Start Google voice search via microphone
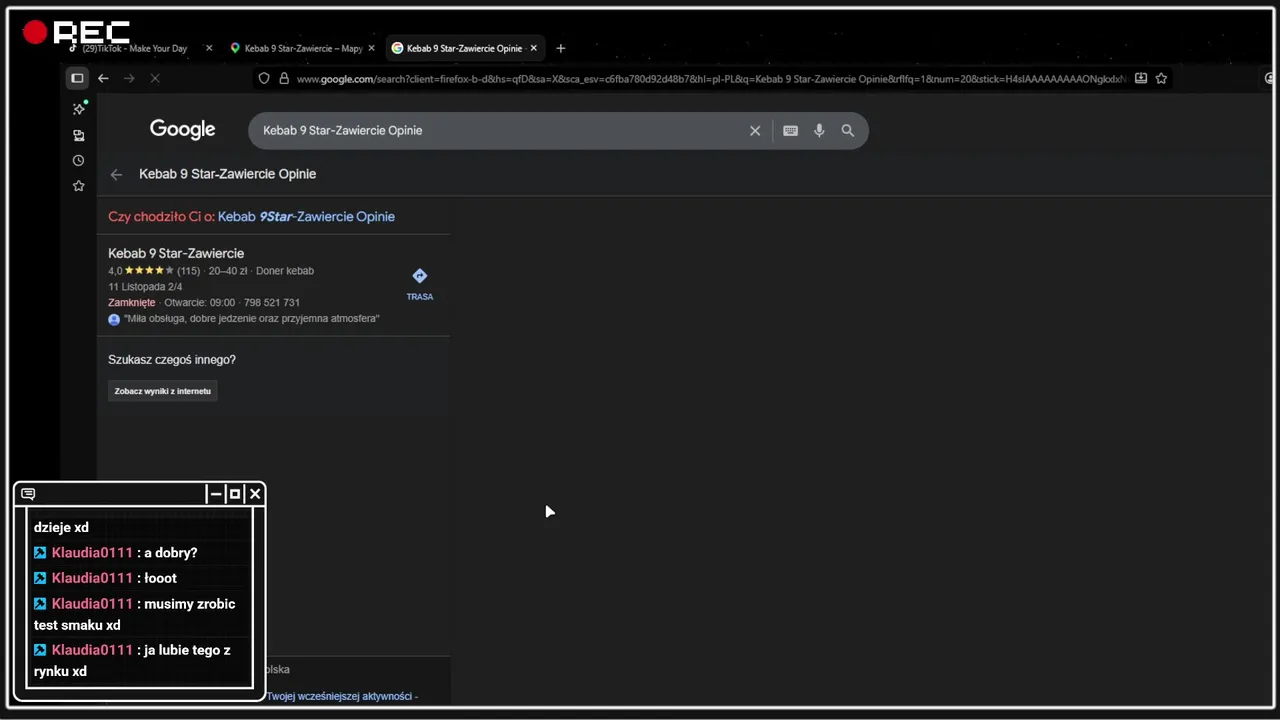The image size is (1280, 720). [819, 130]
